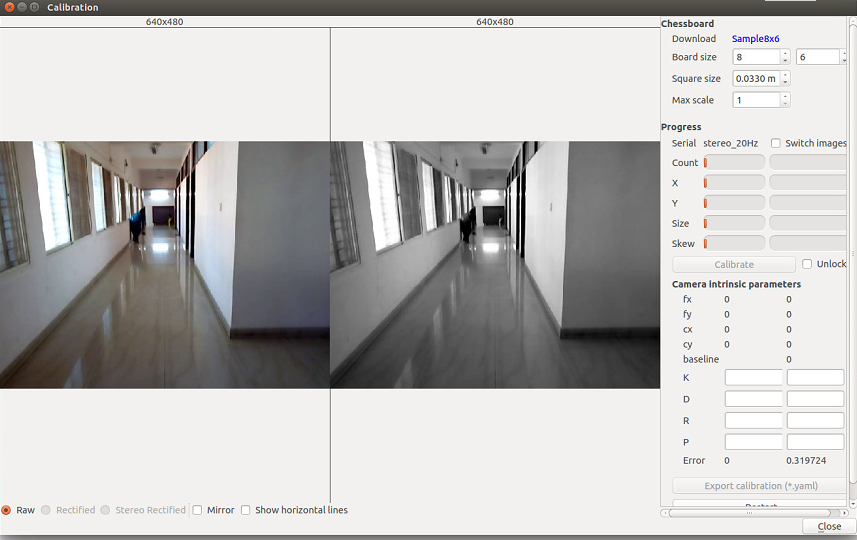Increase Square size with its up arrow
The image size is (857, 540).
pyautogui.click(x=785, y=74)
